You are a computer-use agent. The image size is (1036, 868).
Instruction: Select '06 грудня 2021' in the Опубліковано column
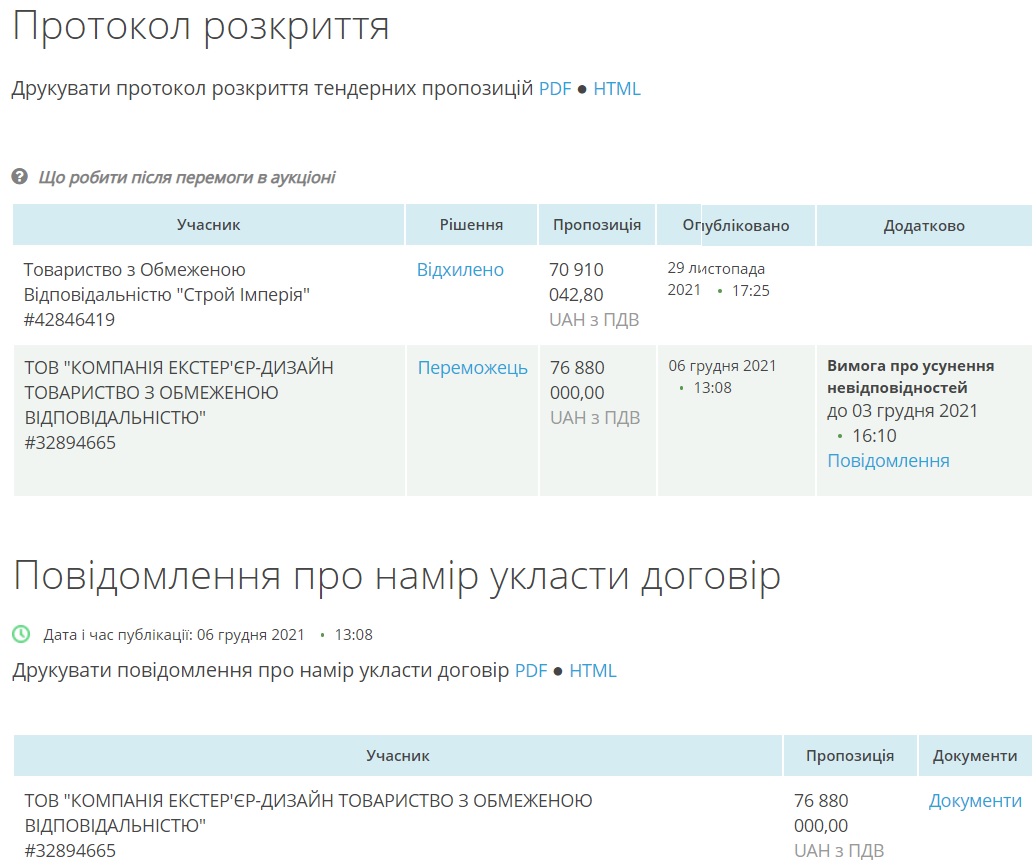(722, 366)
